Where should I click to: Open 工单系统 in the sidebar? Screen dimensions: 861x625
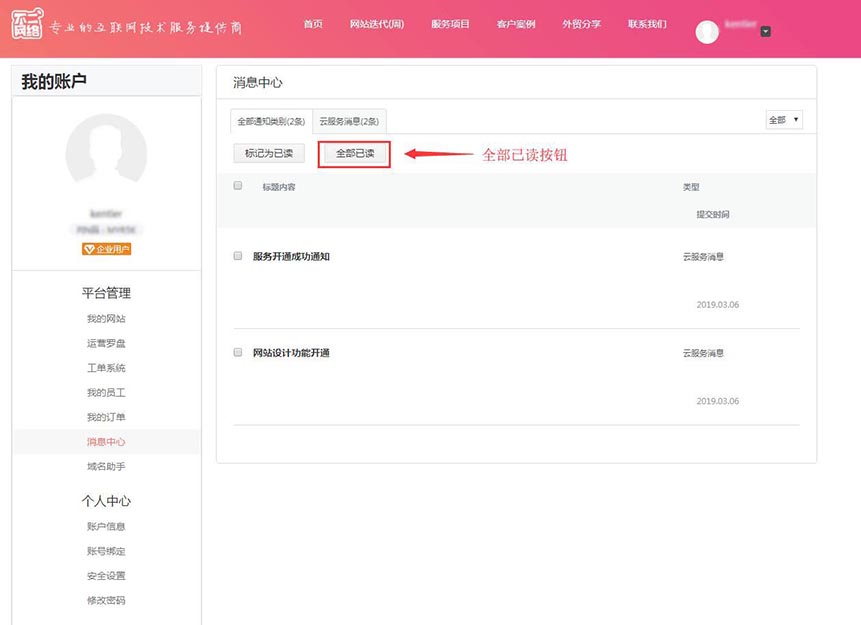tap(106, 368)
